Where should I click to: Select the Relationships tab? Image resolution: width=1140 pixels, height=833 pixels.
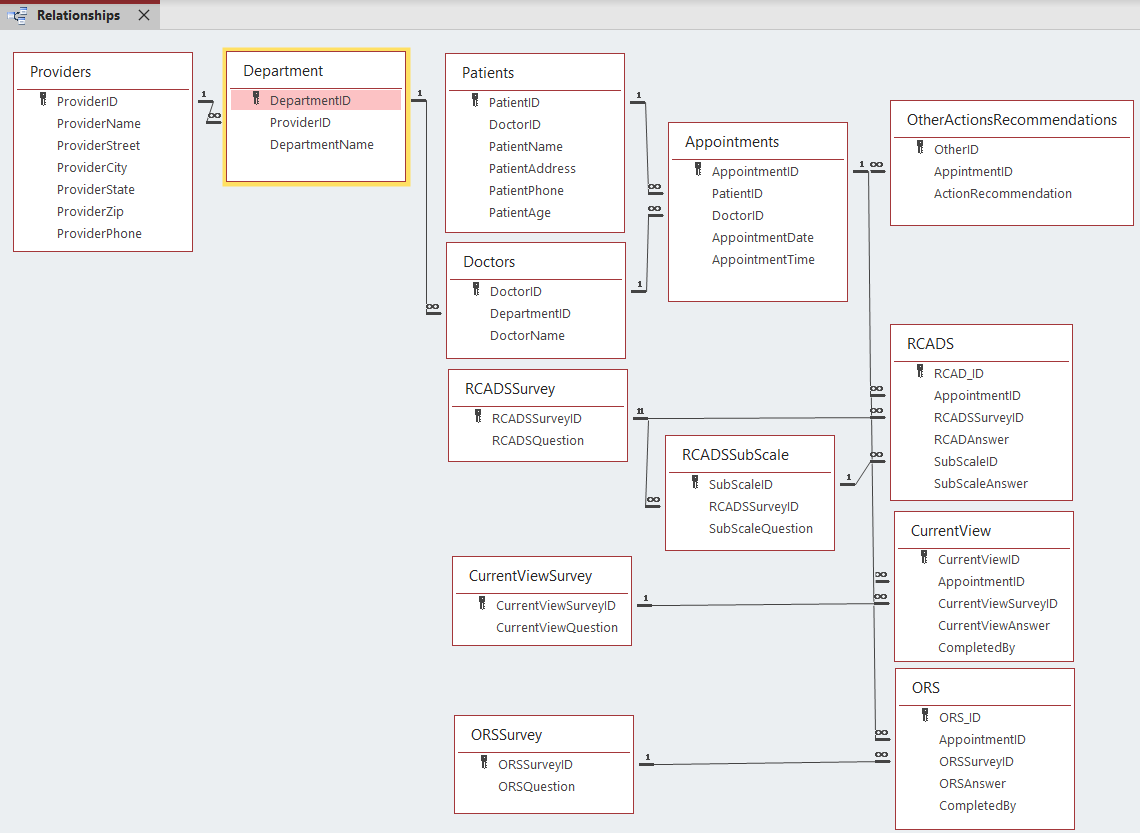79,15
